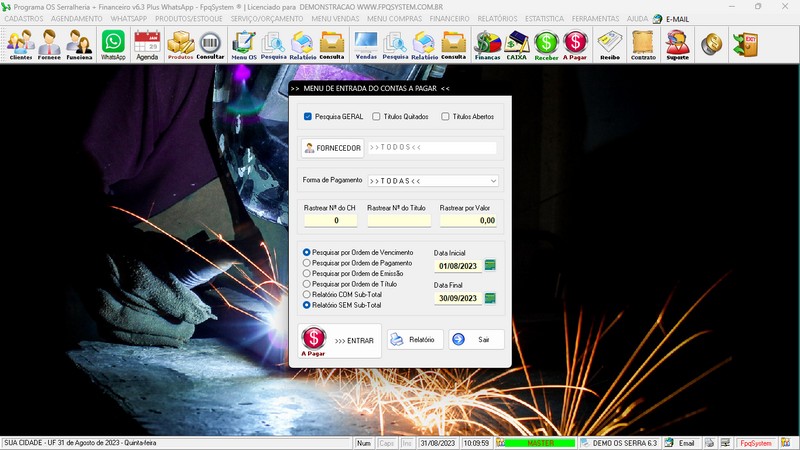Screen dimensions: 800x450
Task: Open calendar picker for Data Inicial
Action: coord(490,266)
